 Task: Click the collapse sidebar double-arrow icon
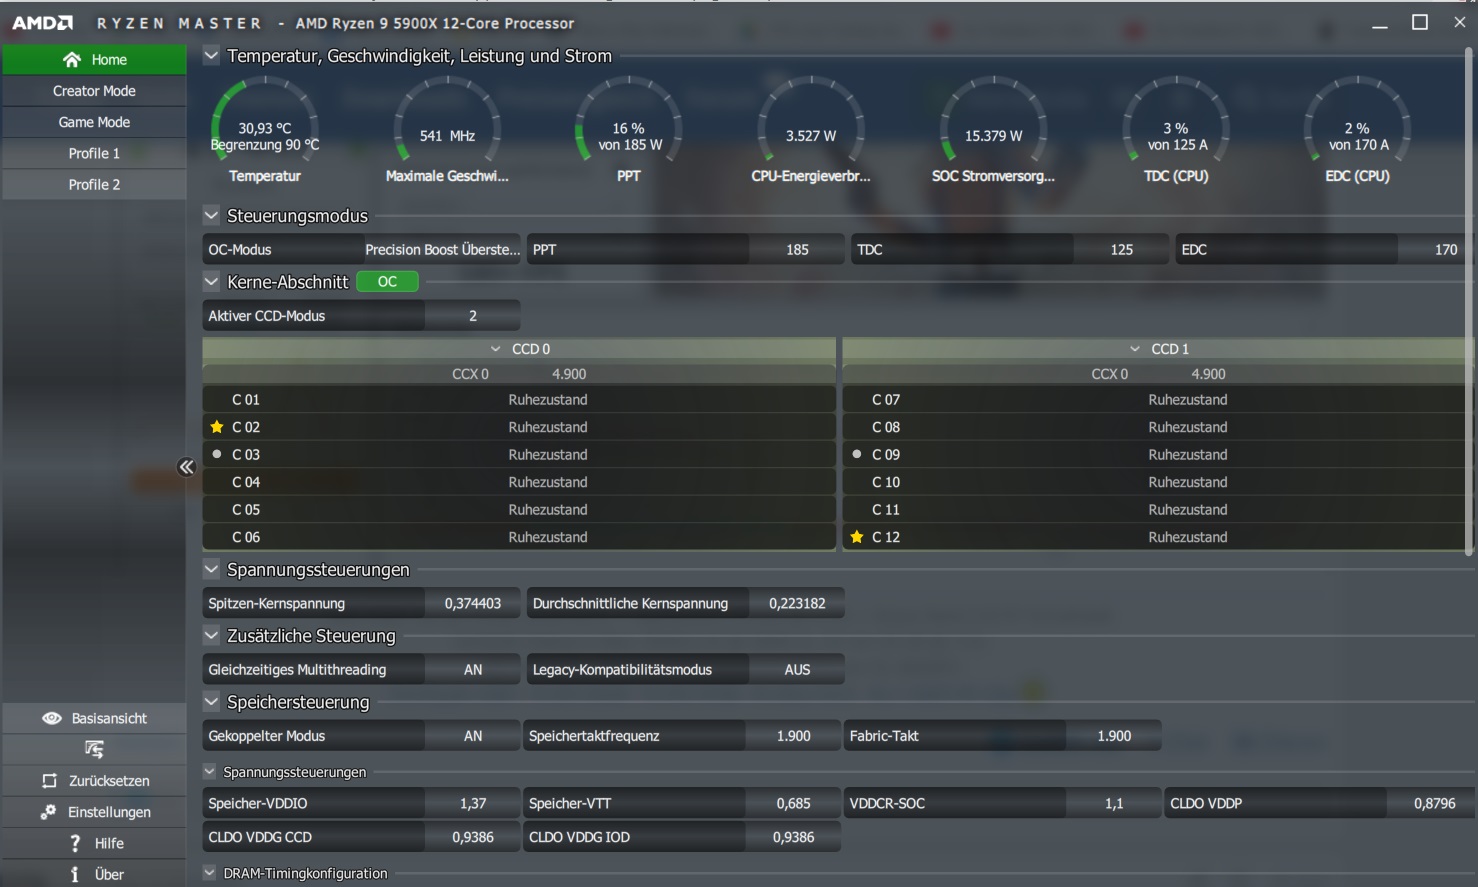186,467
